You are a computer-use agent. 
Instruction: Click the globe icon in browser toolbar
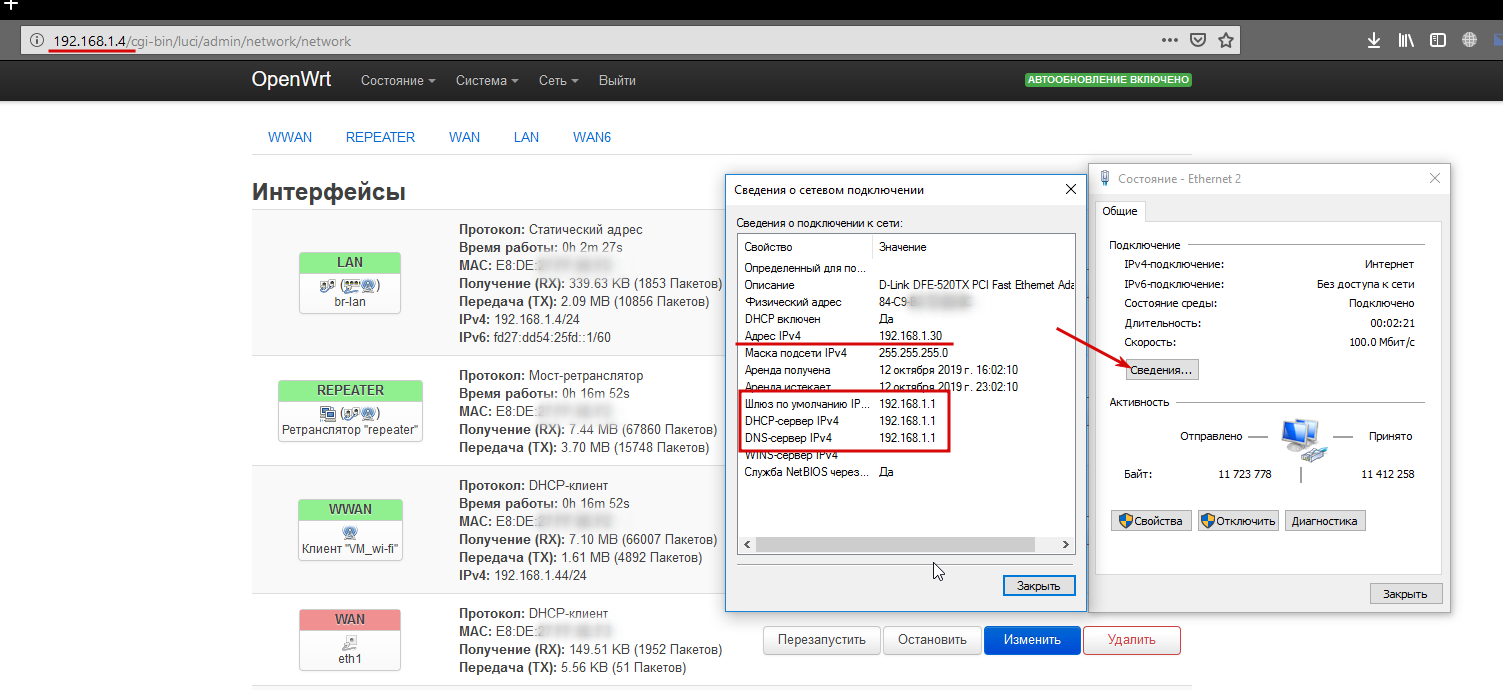tap(1468, 40)
